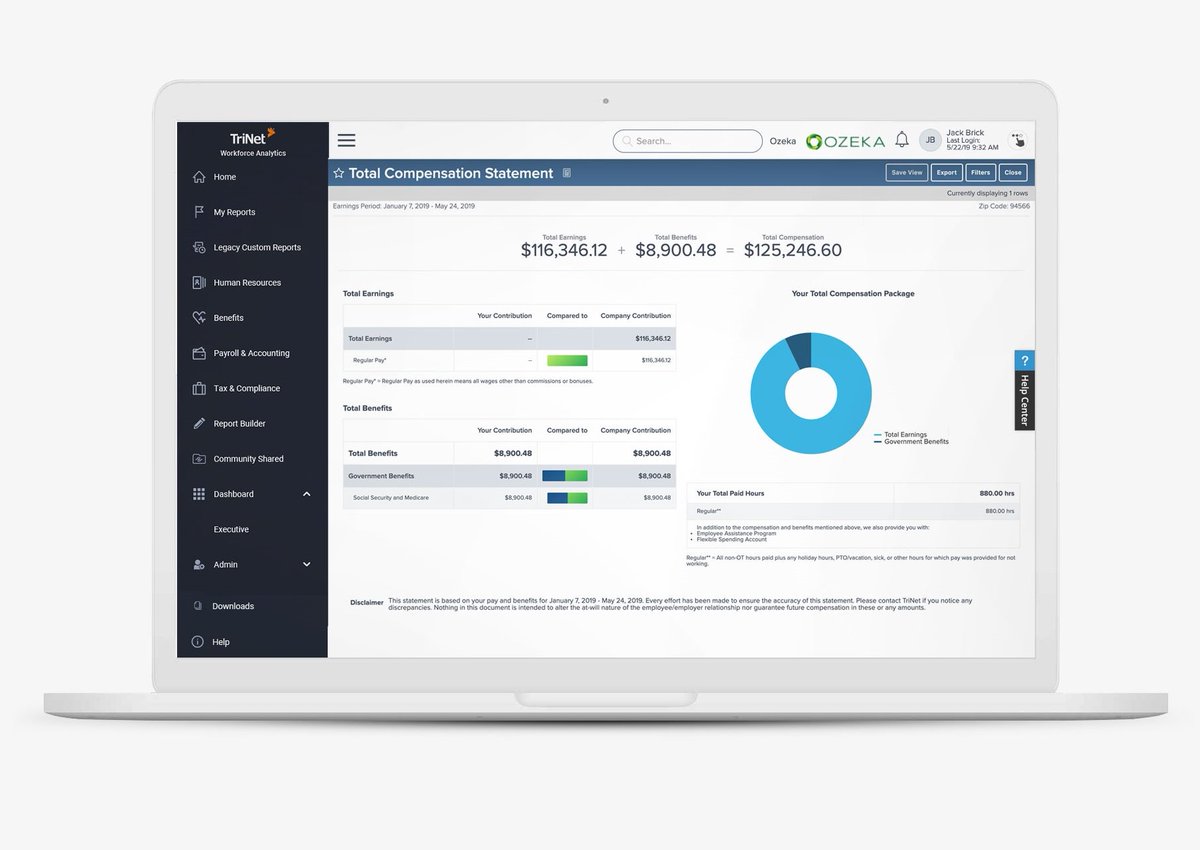
Task: Expand the Admin menu chevron
Action: click(307, 565)
